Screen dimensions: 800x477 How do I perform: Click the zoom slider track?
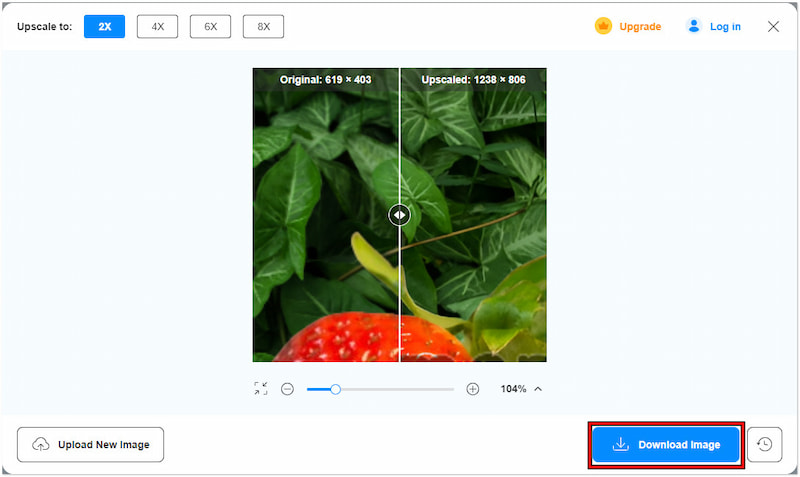pyautogui.click(x=380, y=389)
